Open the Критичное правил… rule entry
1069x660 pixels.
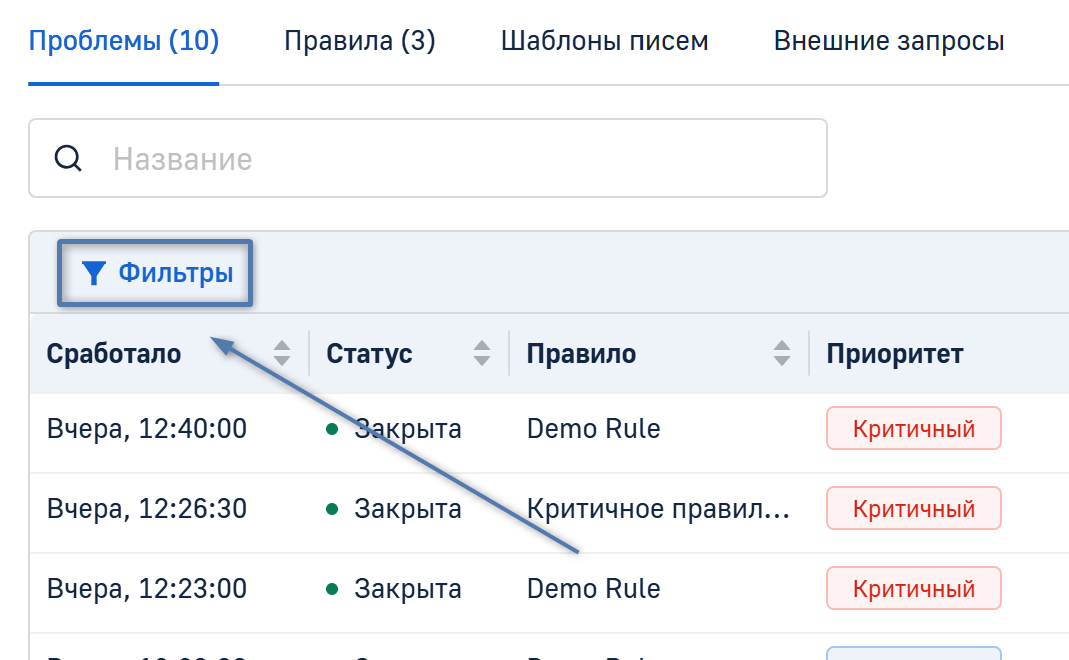coord(658,509)
